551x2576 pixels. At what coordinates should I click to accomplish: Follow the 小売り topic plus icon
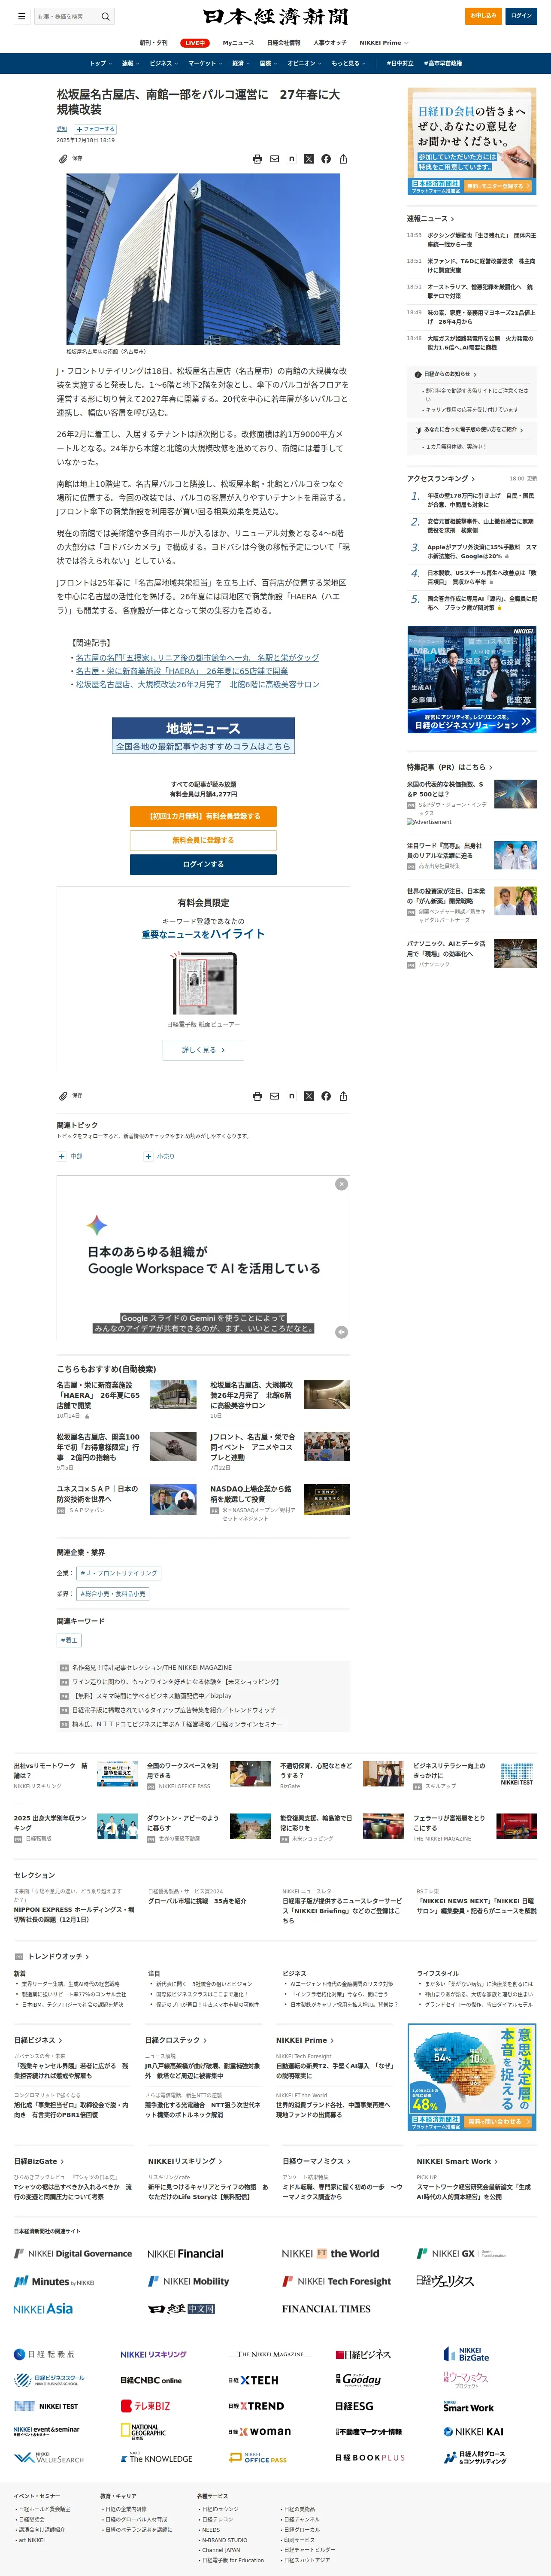(149, 1156)
